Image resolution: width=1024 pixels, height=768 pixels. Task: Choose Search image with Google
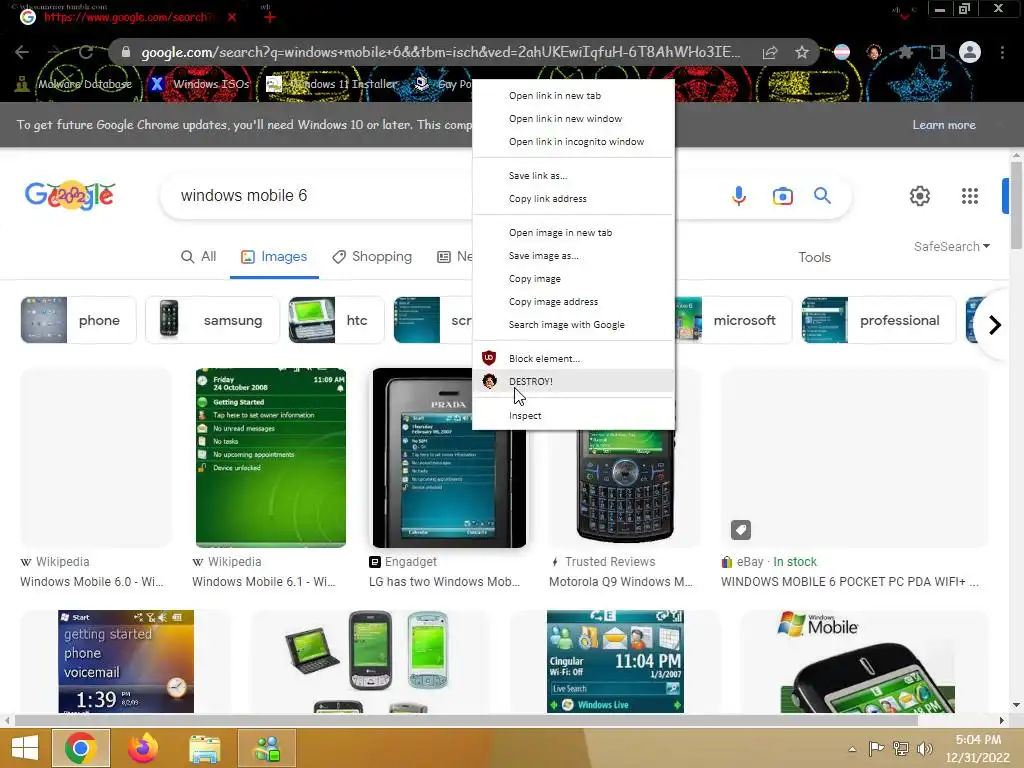click(x=573, y=325)
